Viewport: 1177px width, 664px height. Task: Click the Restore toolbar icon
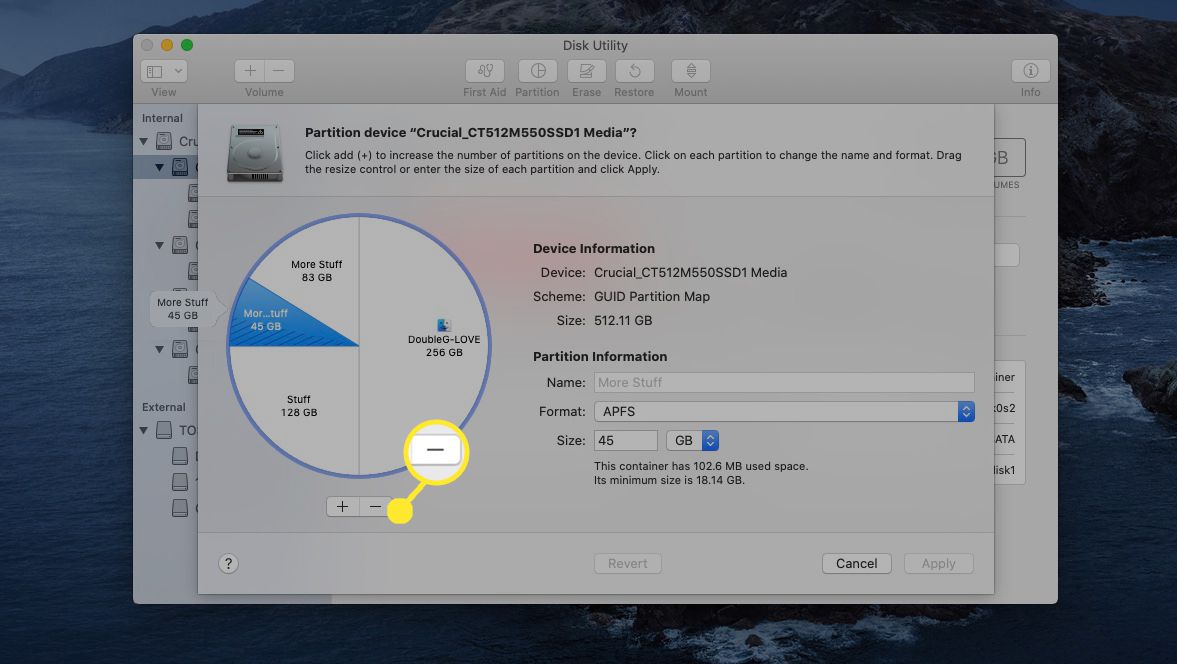click(x=634, y=72)
